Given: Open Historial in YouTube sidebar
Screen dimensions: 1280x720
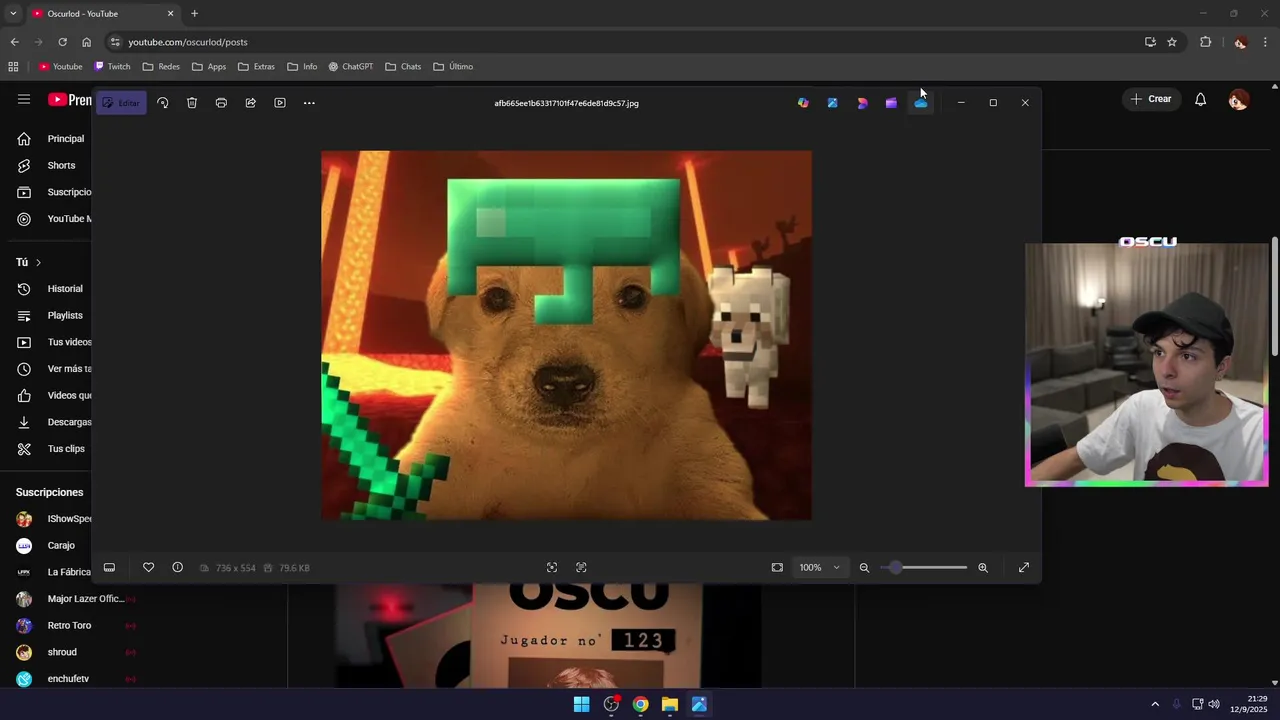Looking at the screenshot, I should 52,289.
